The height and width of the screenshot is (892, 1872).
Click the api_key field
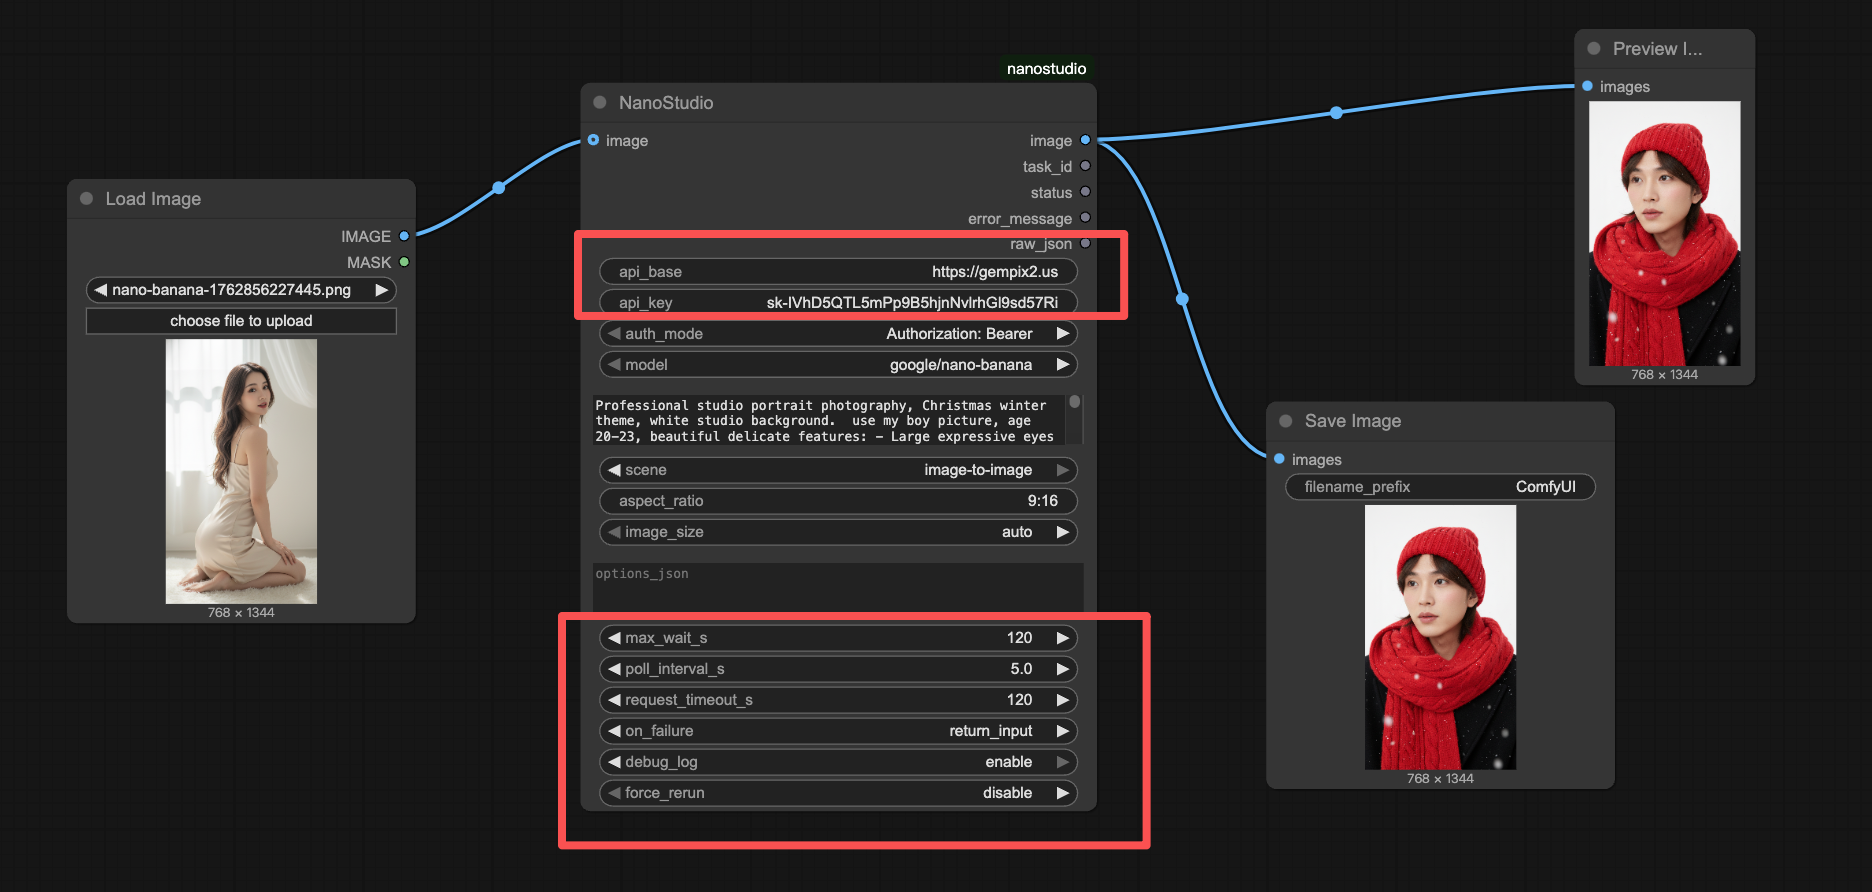click(838, 303)
